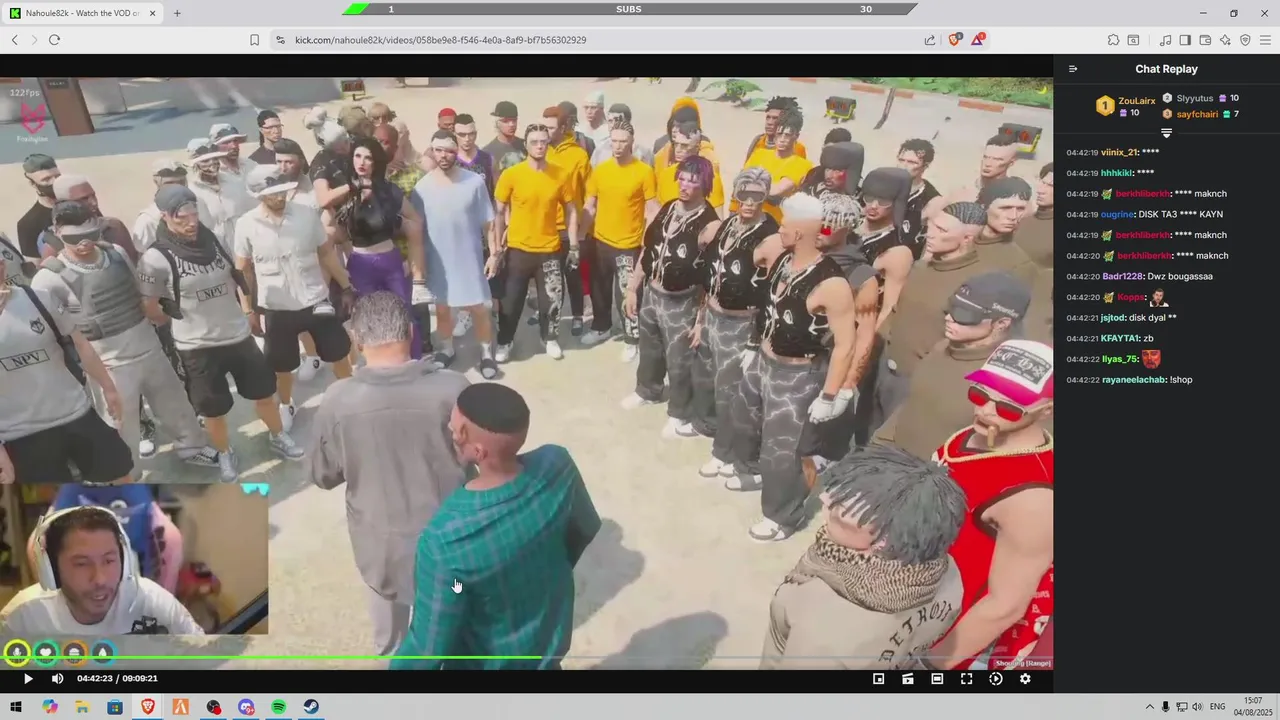Enter fullscreen video mode
The height and width of the screenshot is (720, 1280).
tap(966, 679)
